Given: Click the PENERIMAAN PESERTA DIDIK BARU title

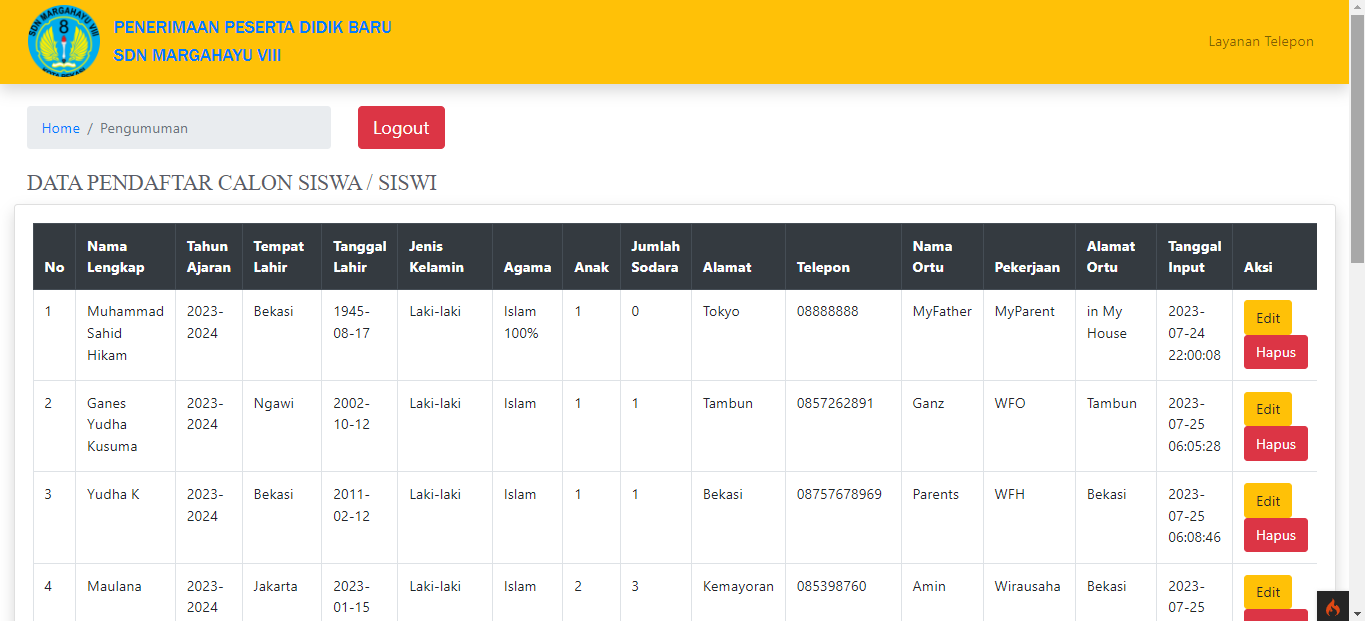Looking at the screenshot, I should (x=253, y=27).
